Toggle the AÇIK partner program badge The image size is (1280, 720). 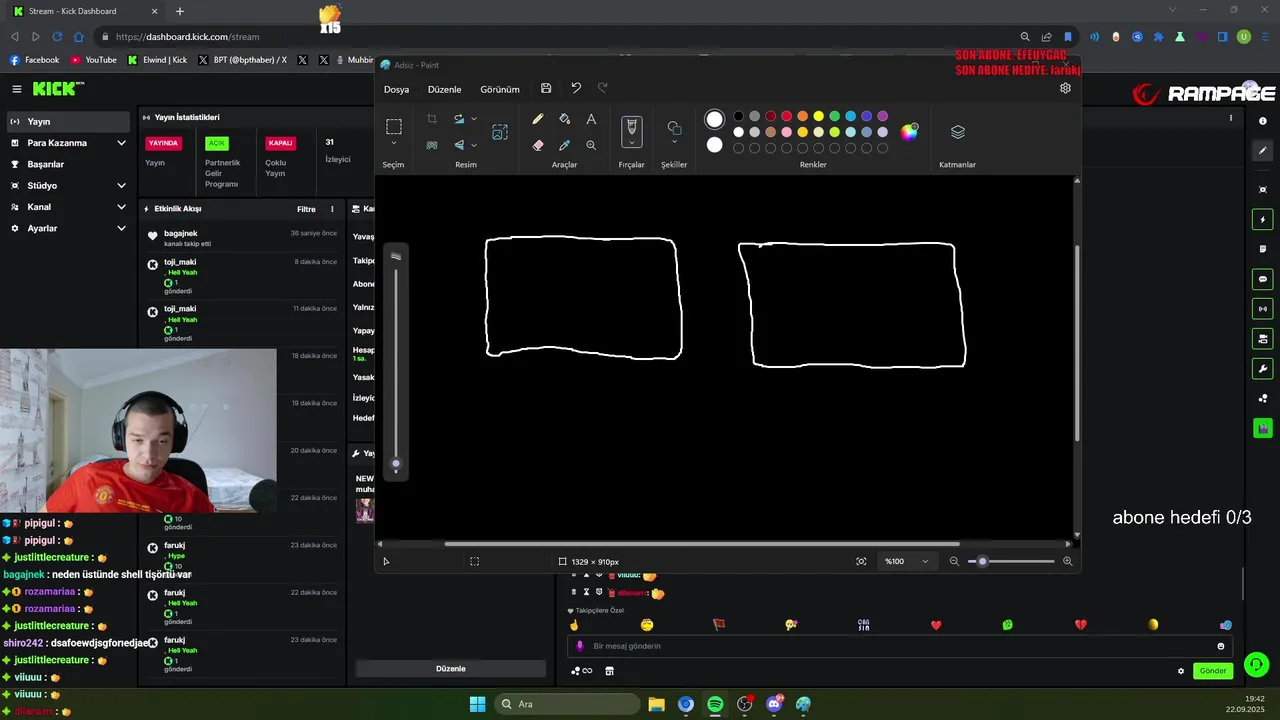(x=217, y=143)
